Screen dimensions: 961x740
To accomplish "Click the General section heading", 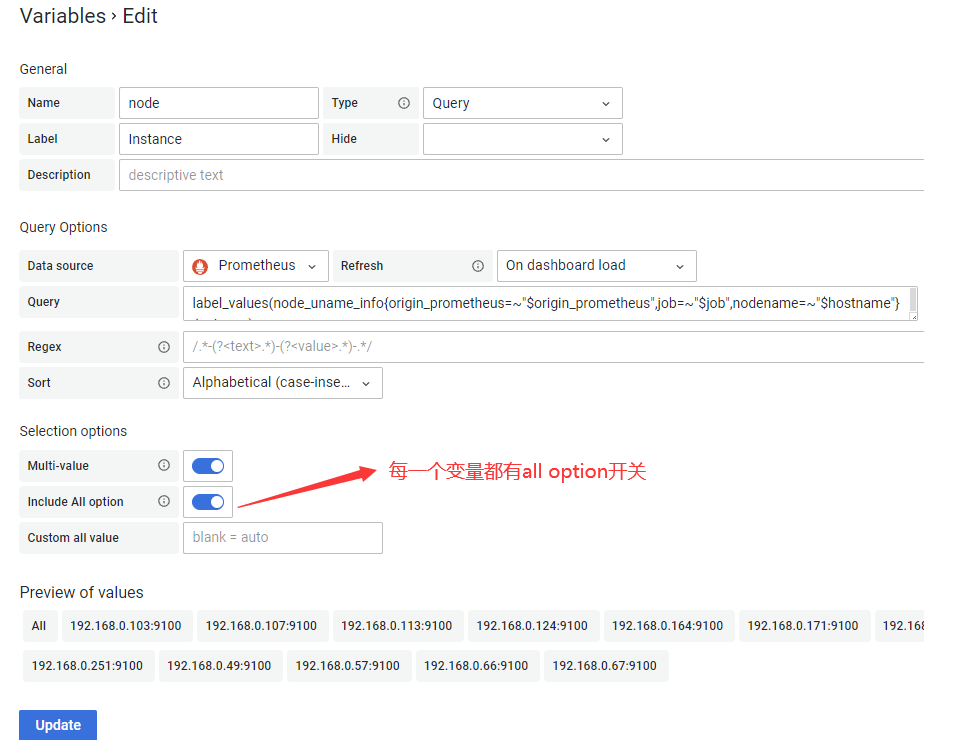I will 43,69.
